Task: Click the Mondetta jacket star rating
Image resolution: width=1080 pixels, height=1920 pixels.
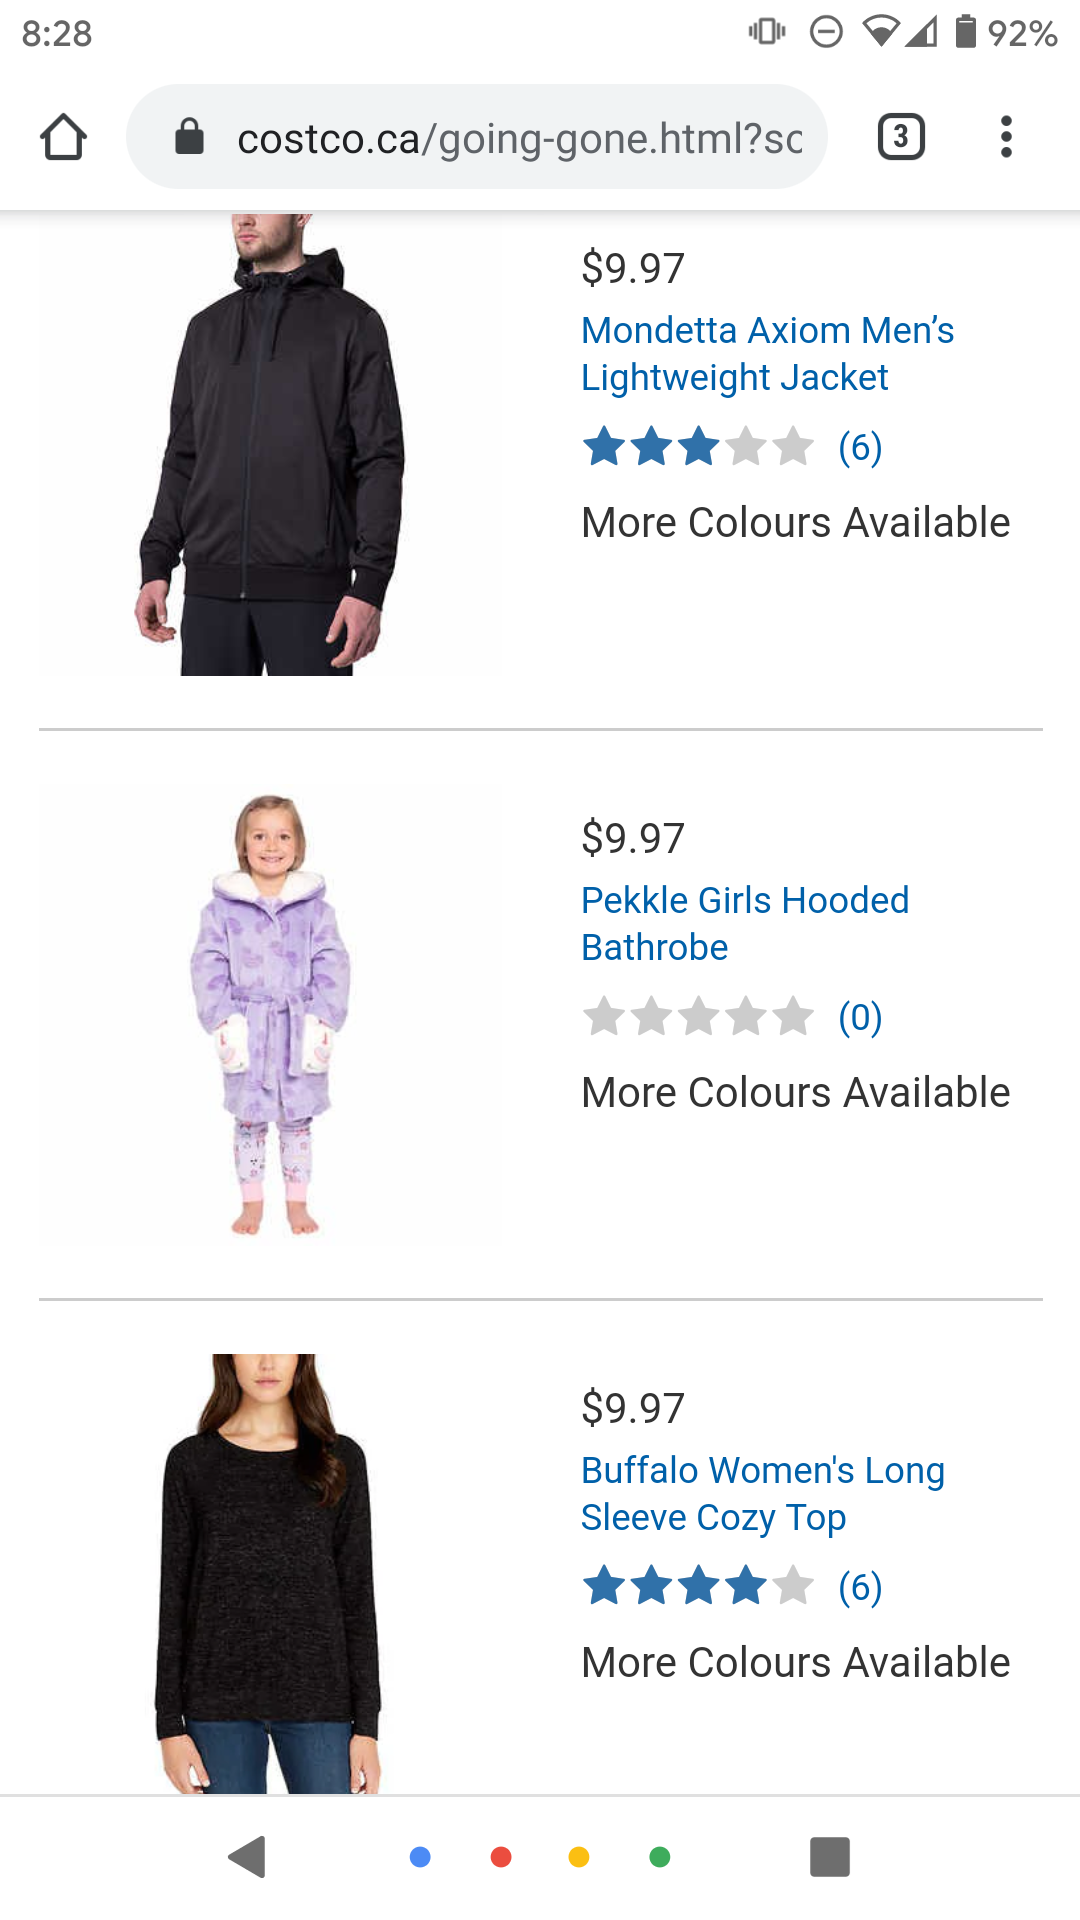Action: [698, 447]
